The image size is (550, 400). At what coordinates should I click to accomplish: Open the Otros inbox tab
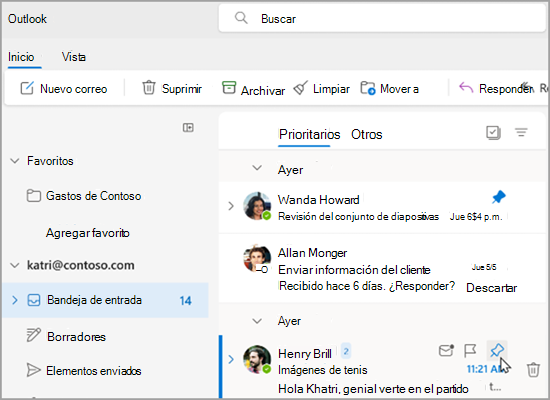pyautogui.click(x=367, y=134)
